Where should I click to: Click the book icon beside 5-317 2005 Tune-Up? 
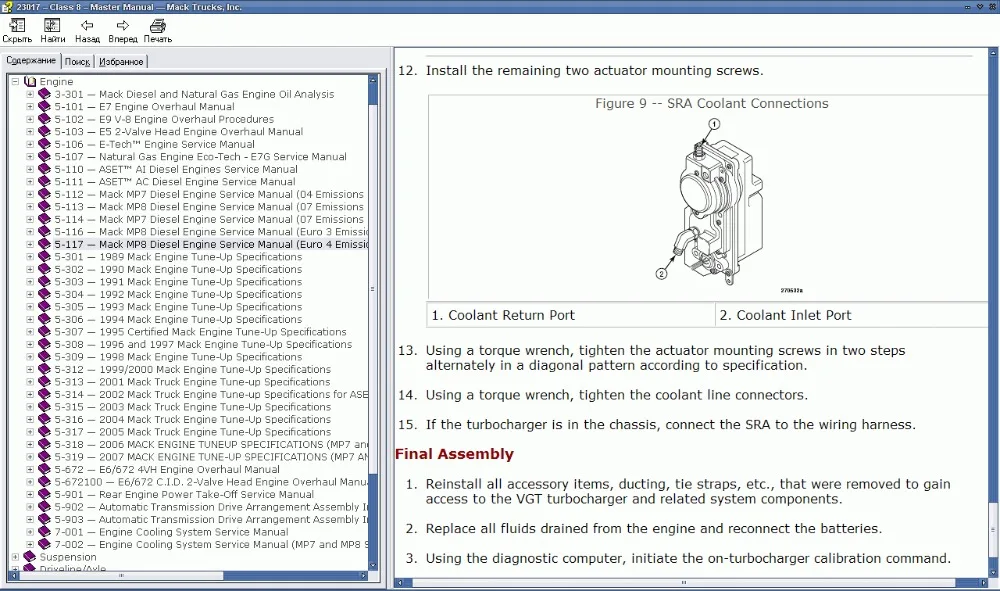pos(44,432)
